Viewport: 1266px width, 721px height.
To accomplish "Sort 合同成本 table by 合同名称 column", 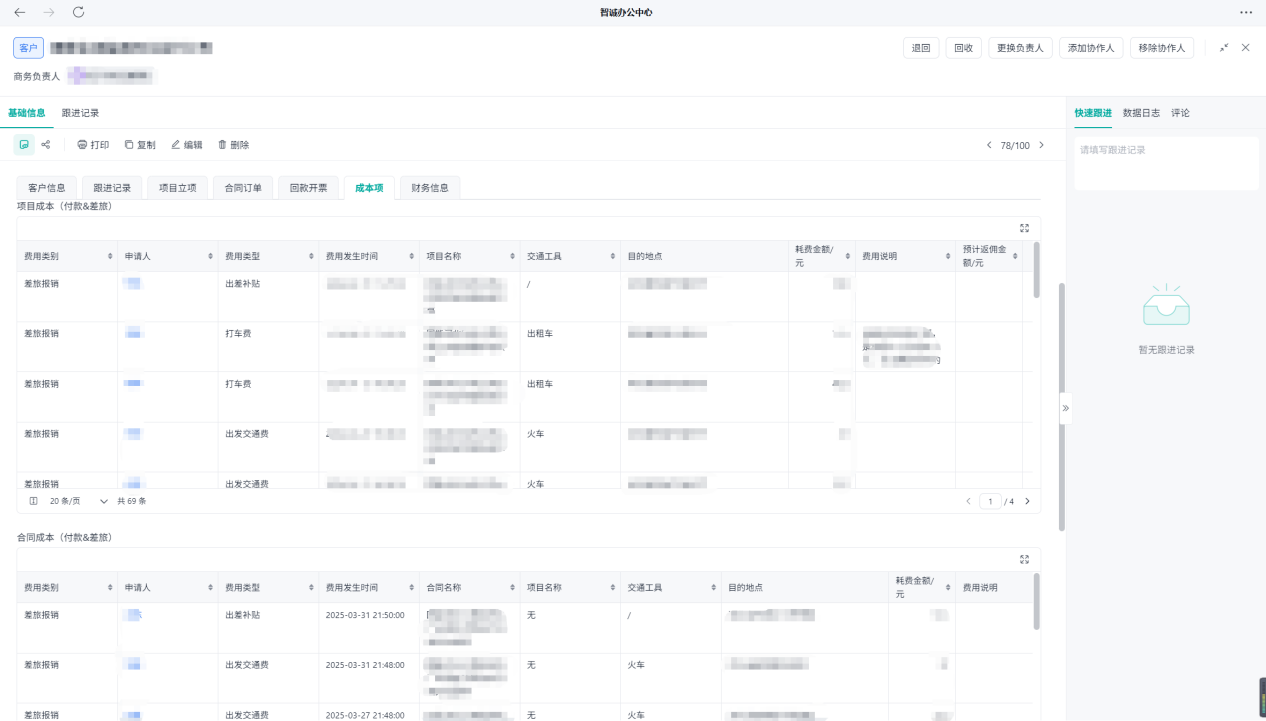I will (x=512, y=587).
